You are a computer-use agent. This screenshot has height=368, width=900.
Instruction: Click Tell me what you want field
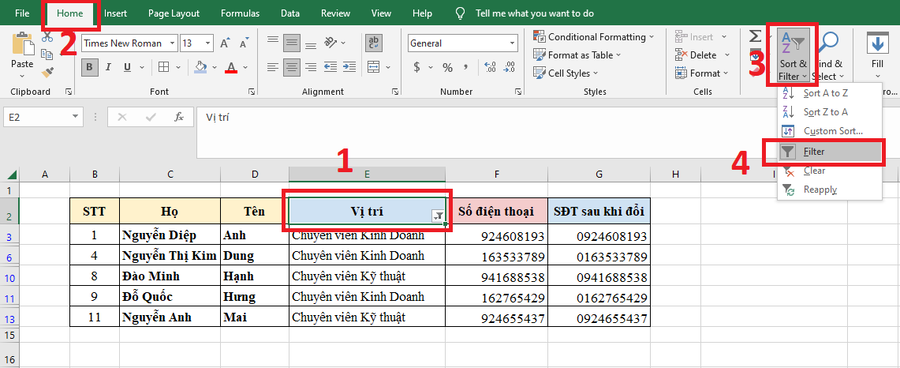[534, 13]
